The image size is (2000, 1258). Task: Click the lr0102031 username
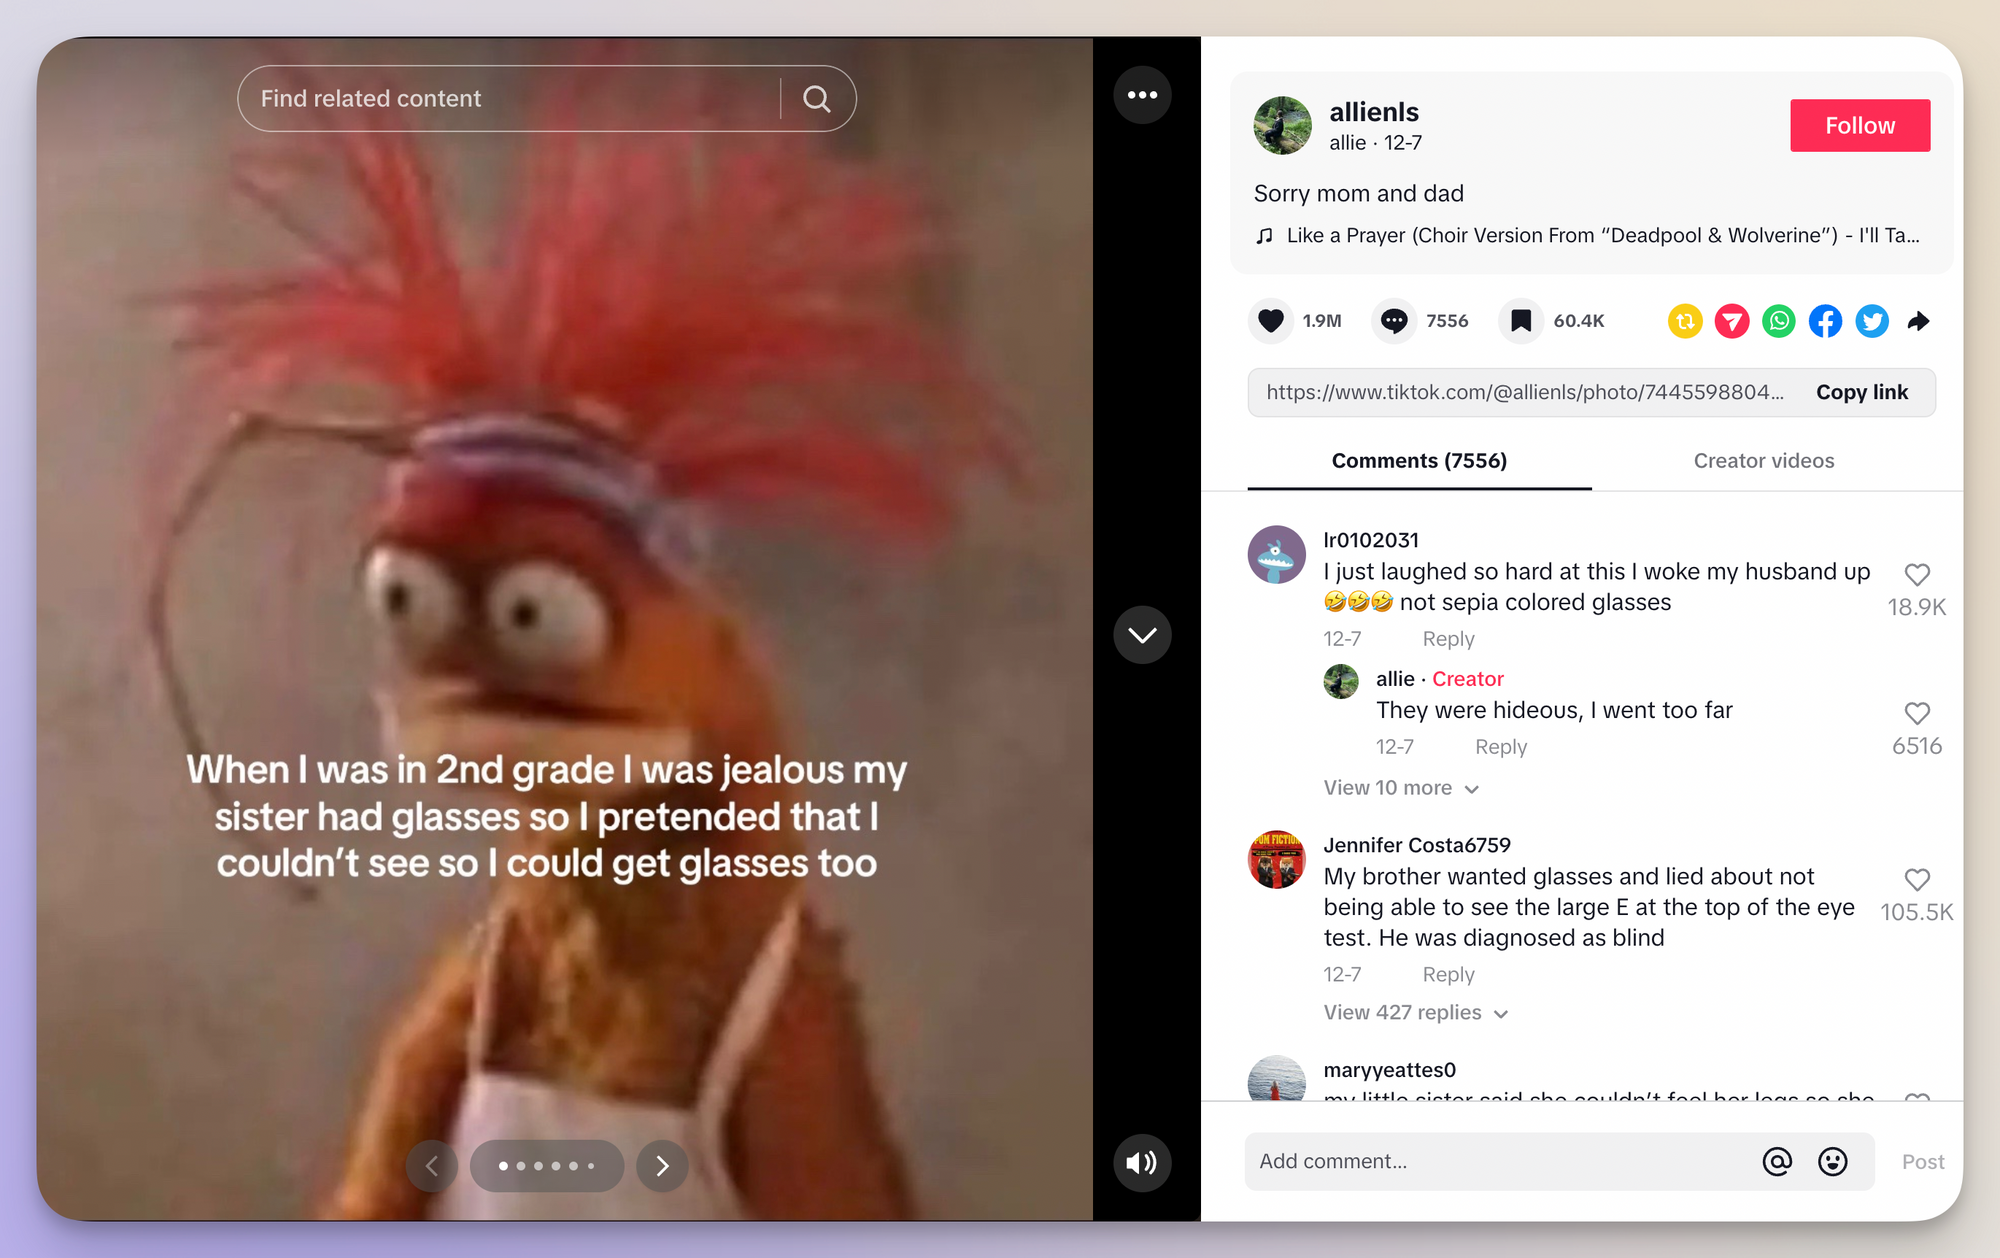(x=1371, y=540)
